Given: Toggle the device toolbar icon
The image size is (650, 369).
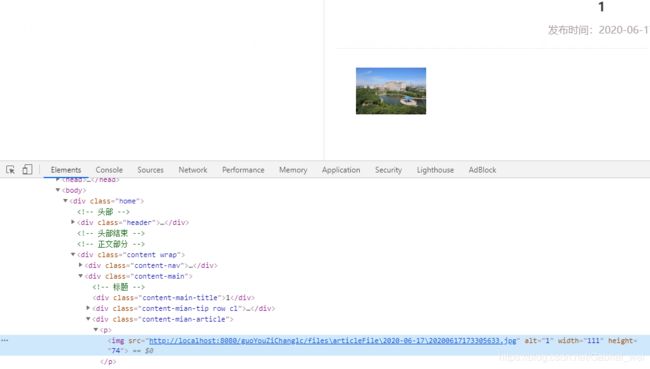Looking at the screenshot, I should 27,170.
